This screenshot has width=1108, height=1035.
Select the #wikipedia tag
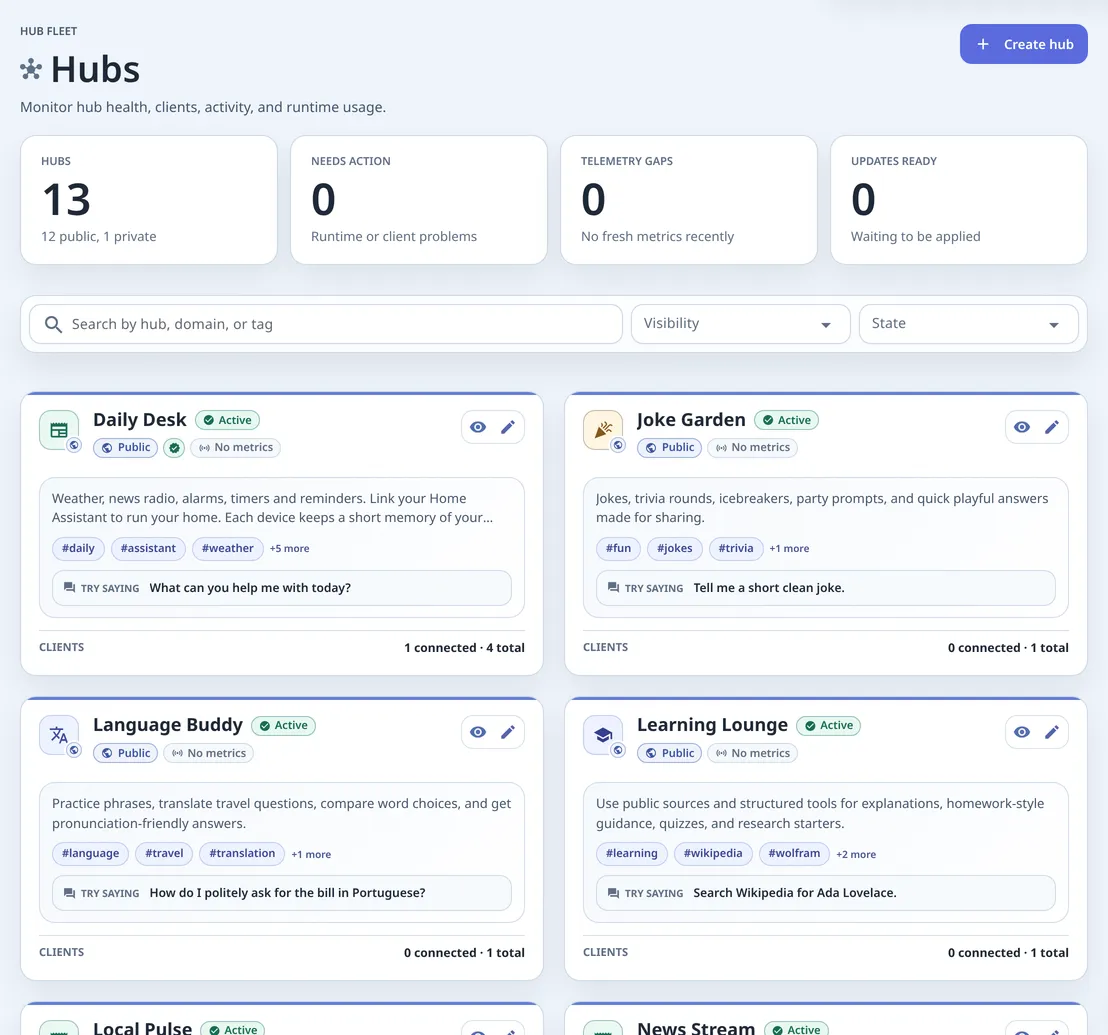(713, 853)
